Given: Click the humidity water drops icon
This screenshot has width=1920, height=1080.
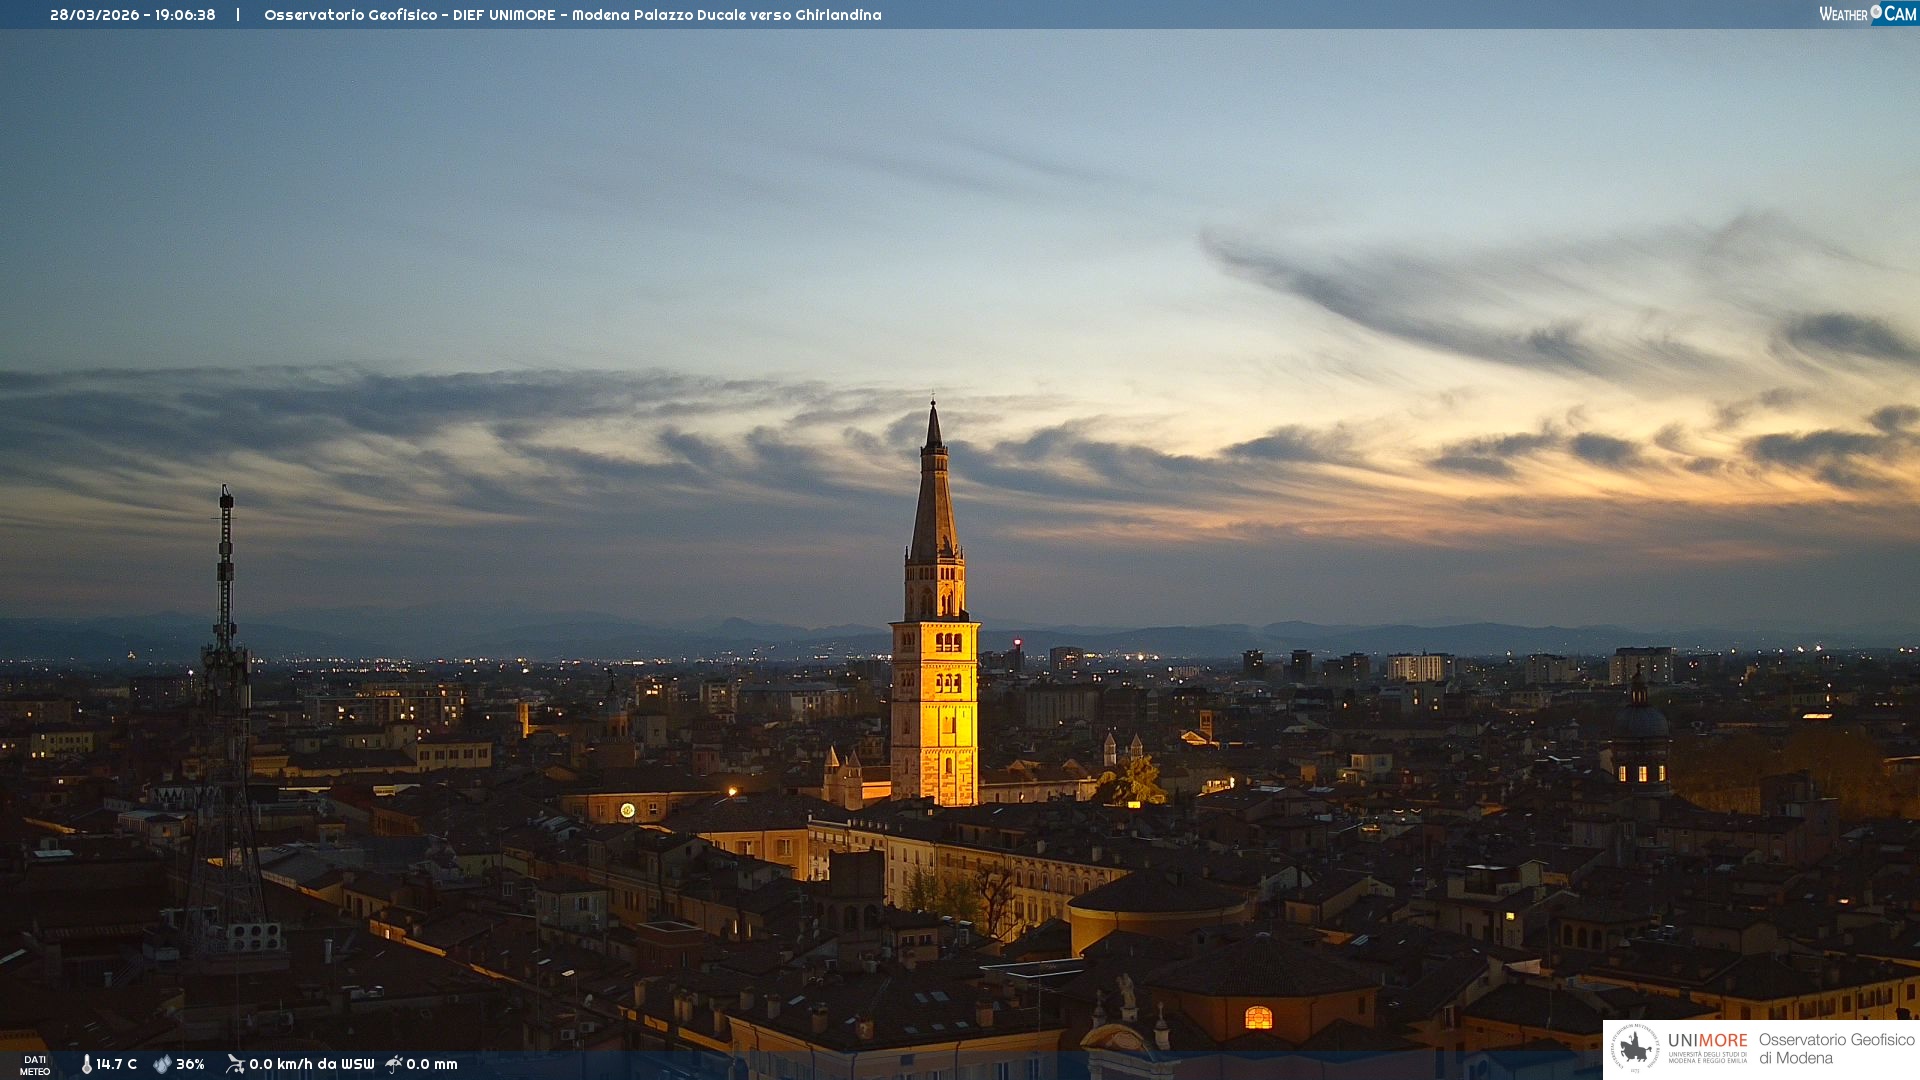Looking at the screenshot, I should (x=162, y=1064).
